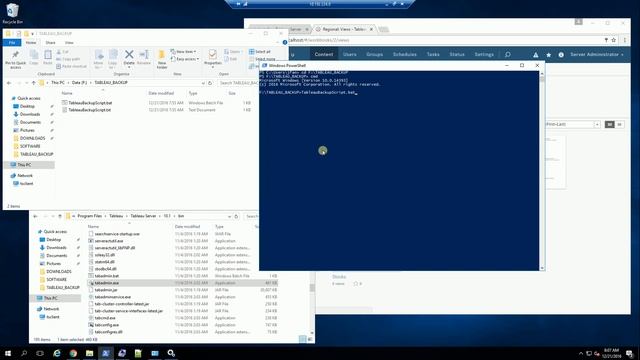Click Back arrow in TABLEAU_BACKUP window
Screen dimensions: 640x360
click(x=9, y=83)
